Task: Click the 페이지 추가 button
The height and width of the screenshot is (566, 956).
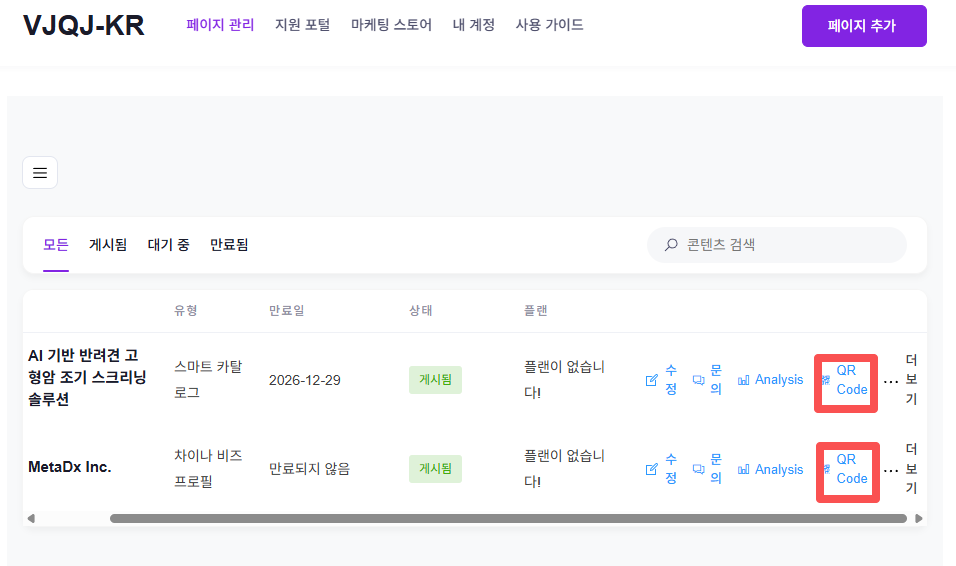Action: click(x=863, y=26)
